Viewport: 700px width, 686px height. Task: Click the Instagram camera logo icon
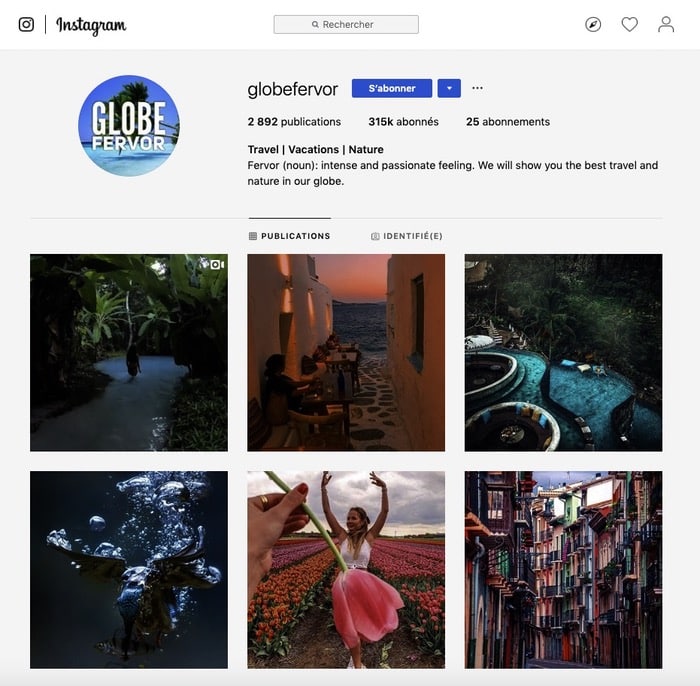click(x=26, y=24)
